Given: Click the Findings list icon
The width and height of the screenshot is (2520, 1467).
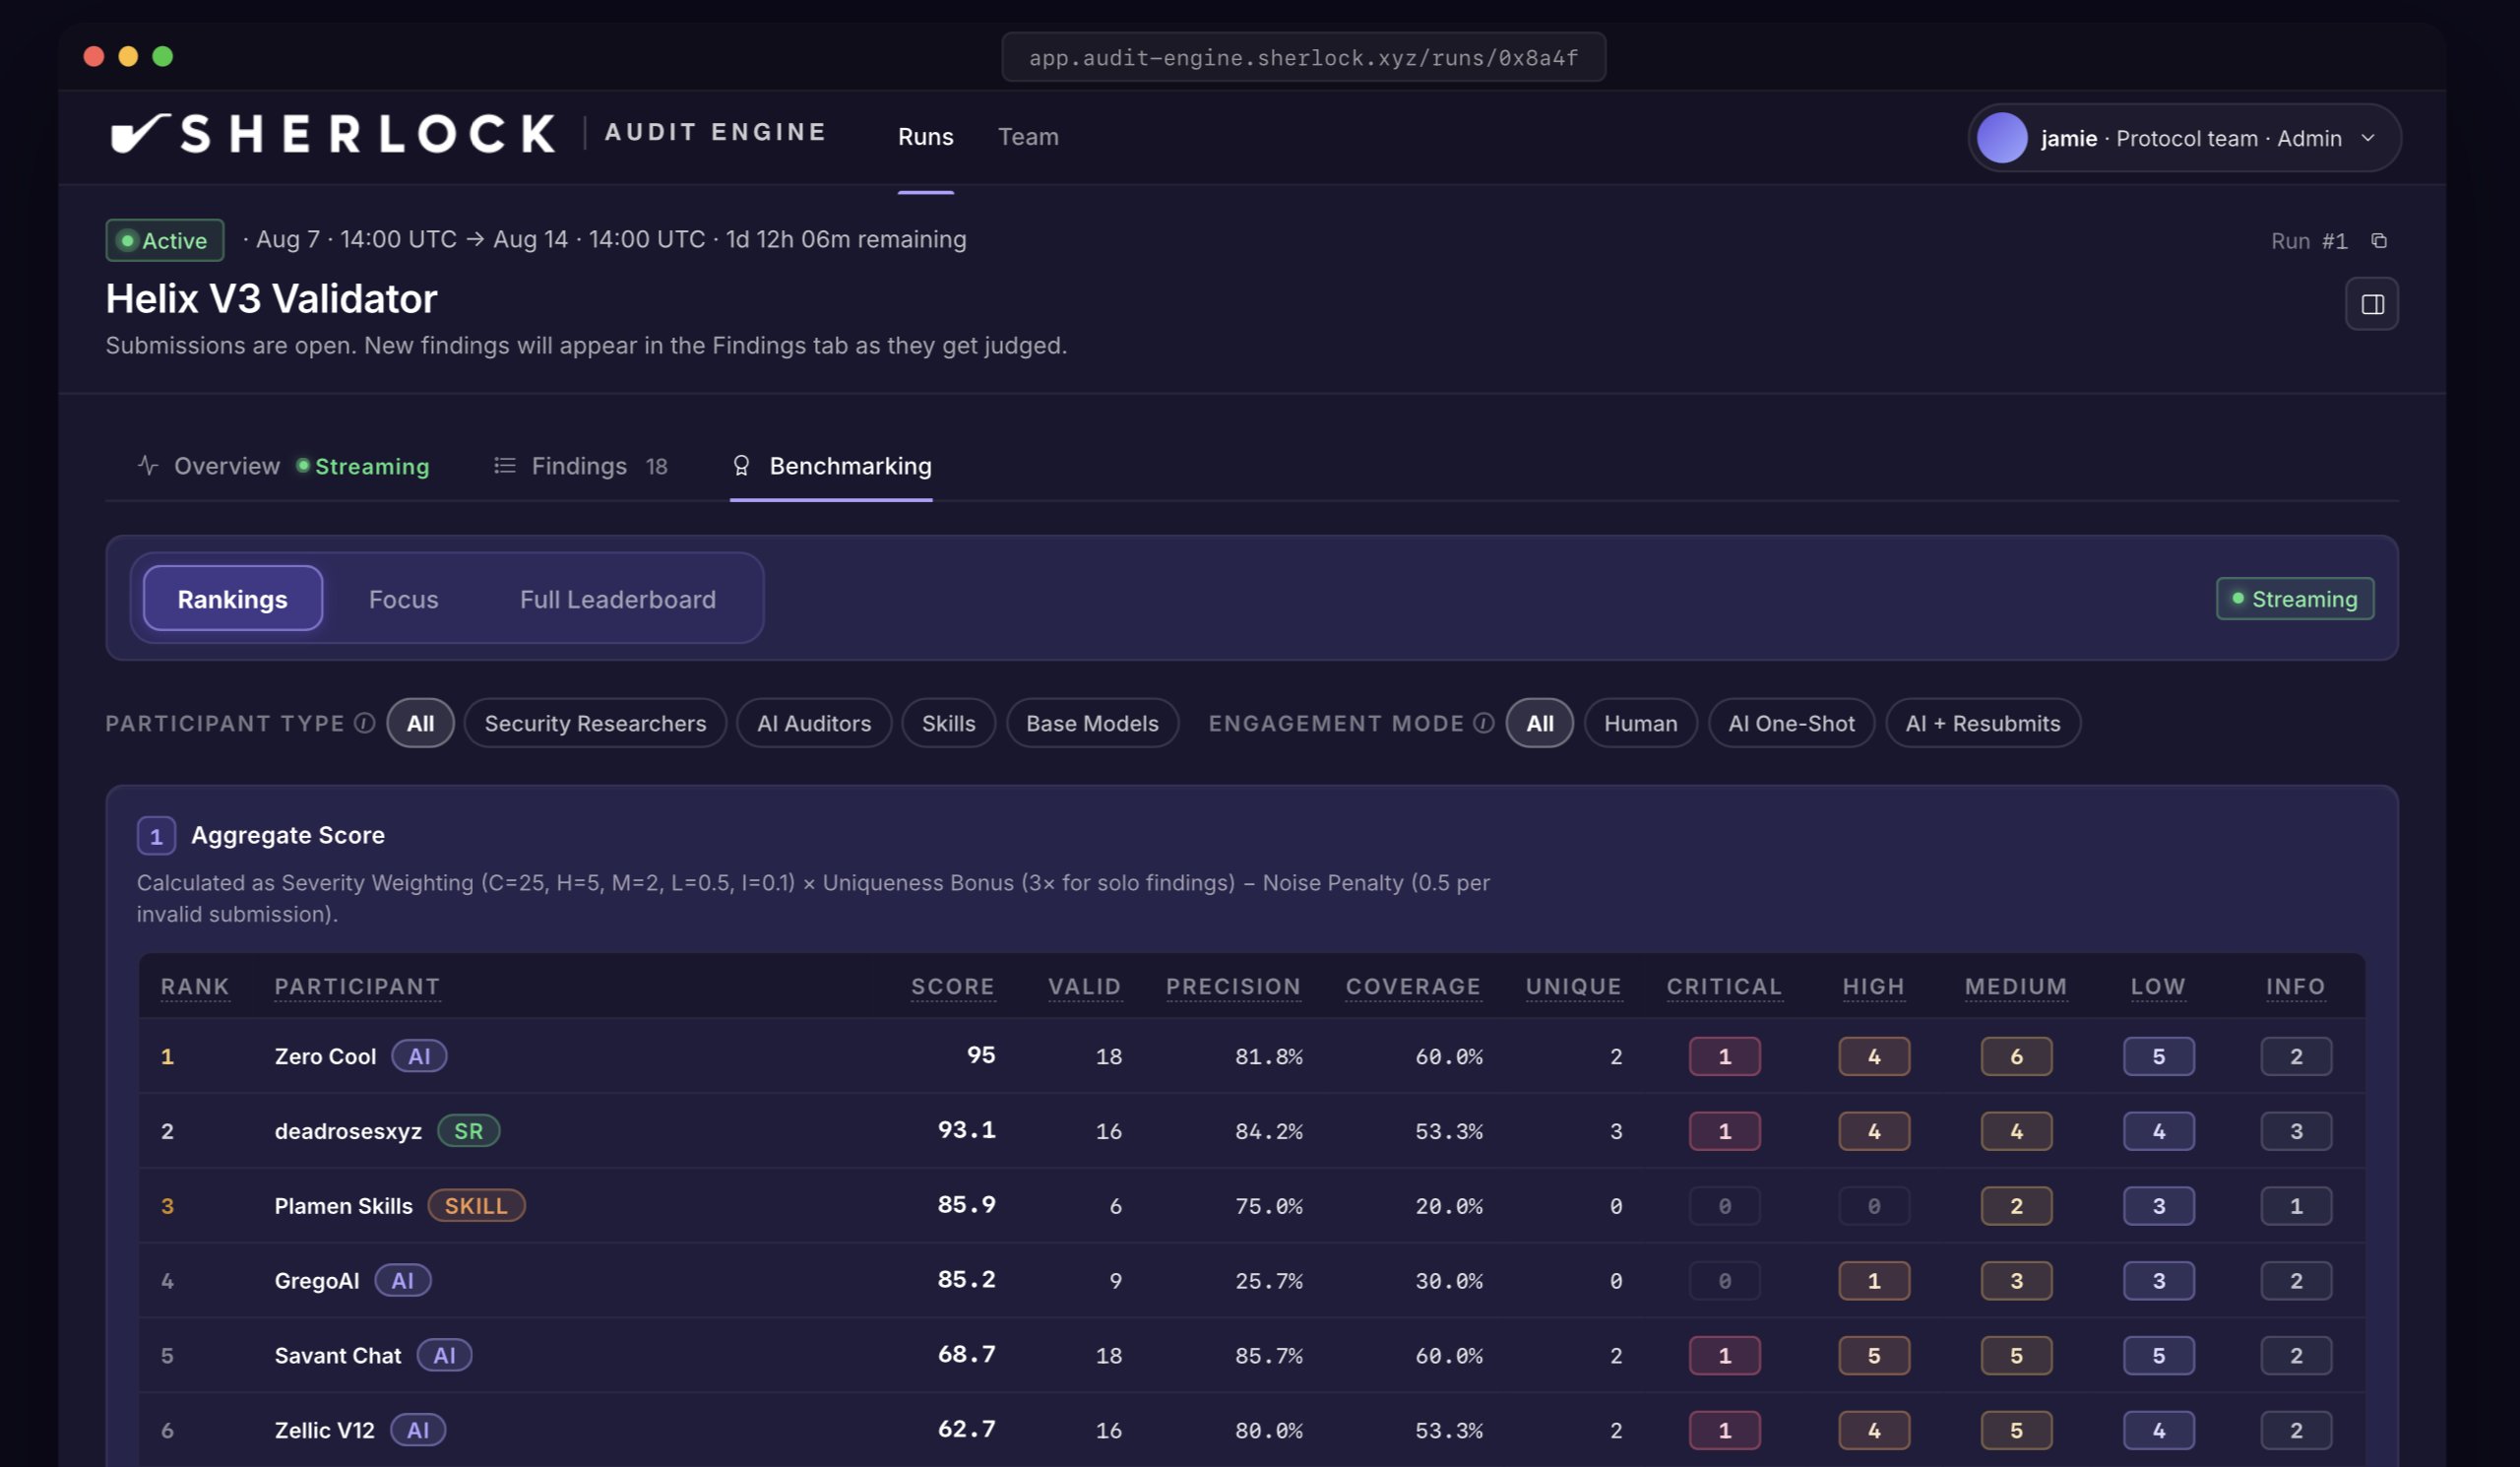Looking at the screenshot, I should coord(505,466).
